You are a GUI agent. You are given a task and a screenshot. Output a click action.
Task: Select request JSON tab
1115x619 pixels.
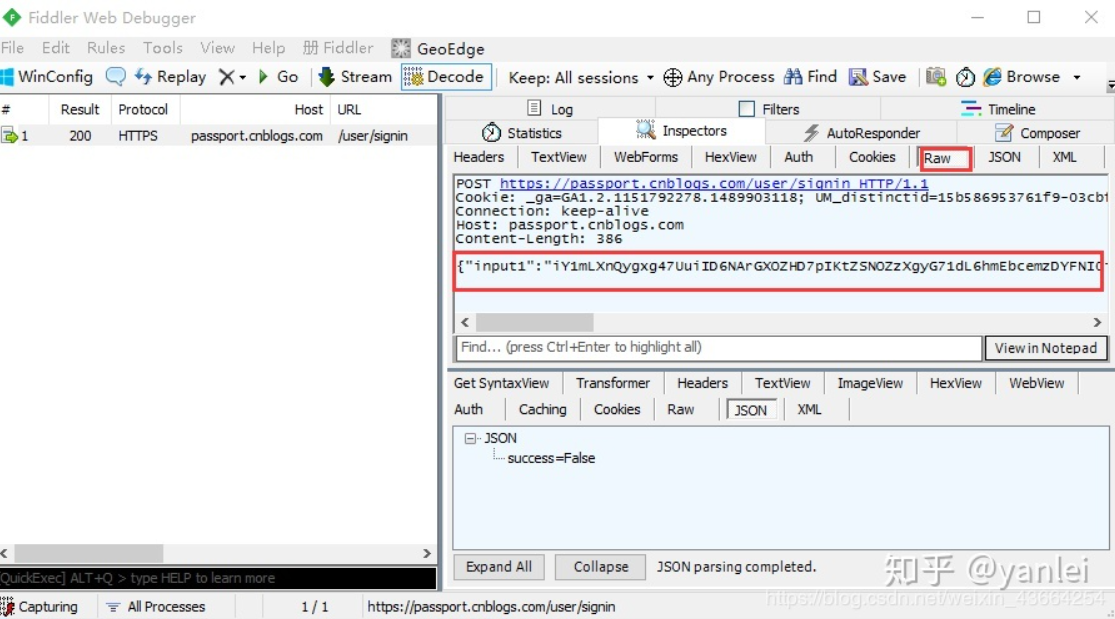tap(1004, 157)
